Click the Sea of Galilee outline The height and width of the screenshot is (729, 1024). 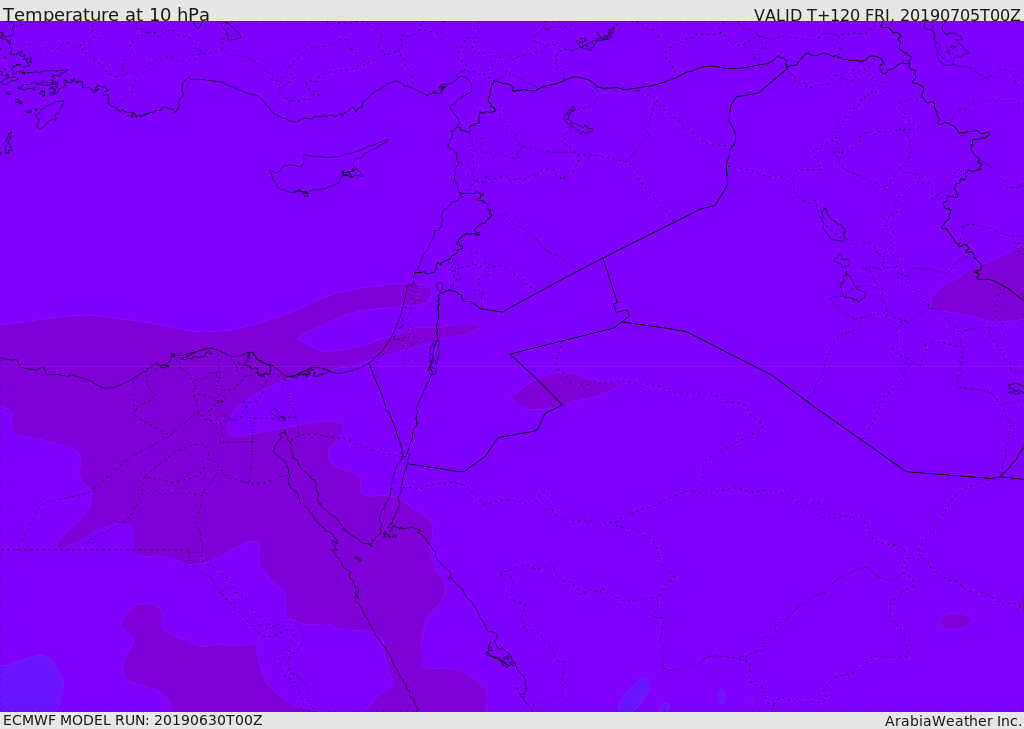[x=440, y=288]
